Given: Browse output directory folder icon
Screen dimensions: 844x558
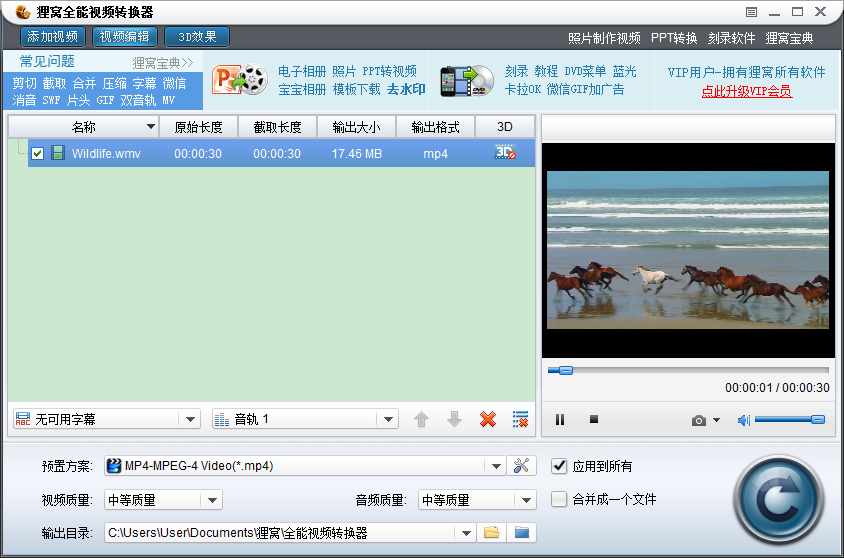Looking at the screenshot, I should click(491, 533).
